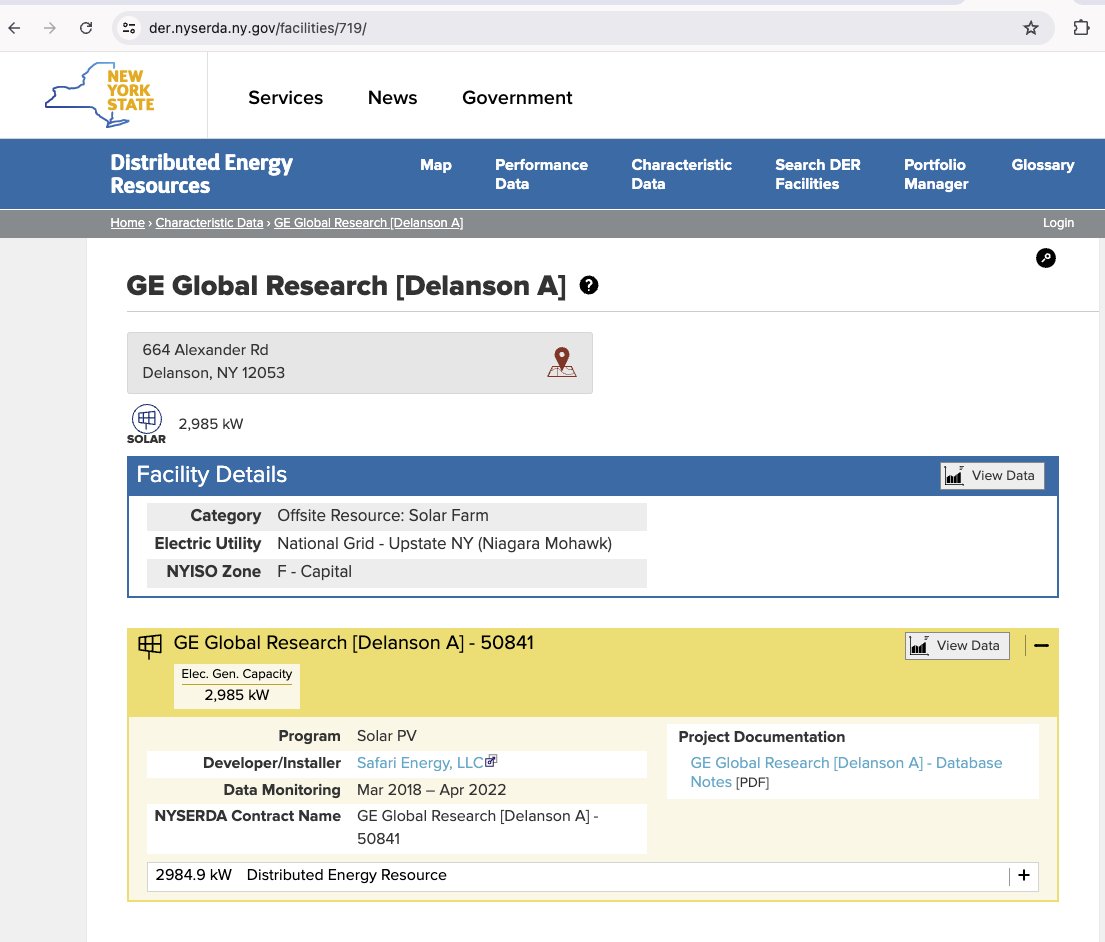Click the Elec. Gen. Capacity 2,985 kW box
1105x942 pixels.
237,686
